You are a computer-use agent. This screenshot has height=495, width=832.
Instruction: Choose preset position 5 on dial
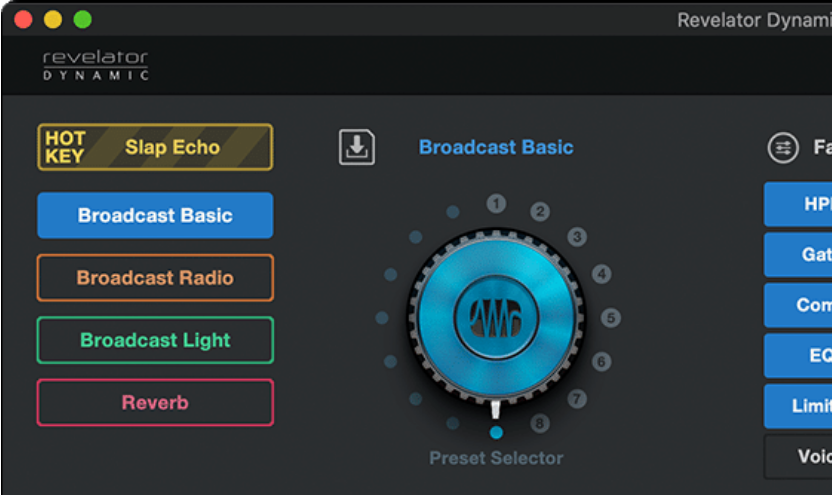click(x=611, y=318)
